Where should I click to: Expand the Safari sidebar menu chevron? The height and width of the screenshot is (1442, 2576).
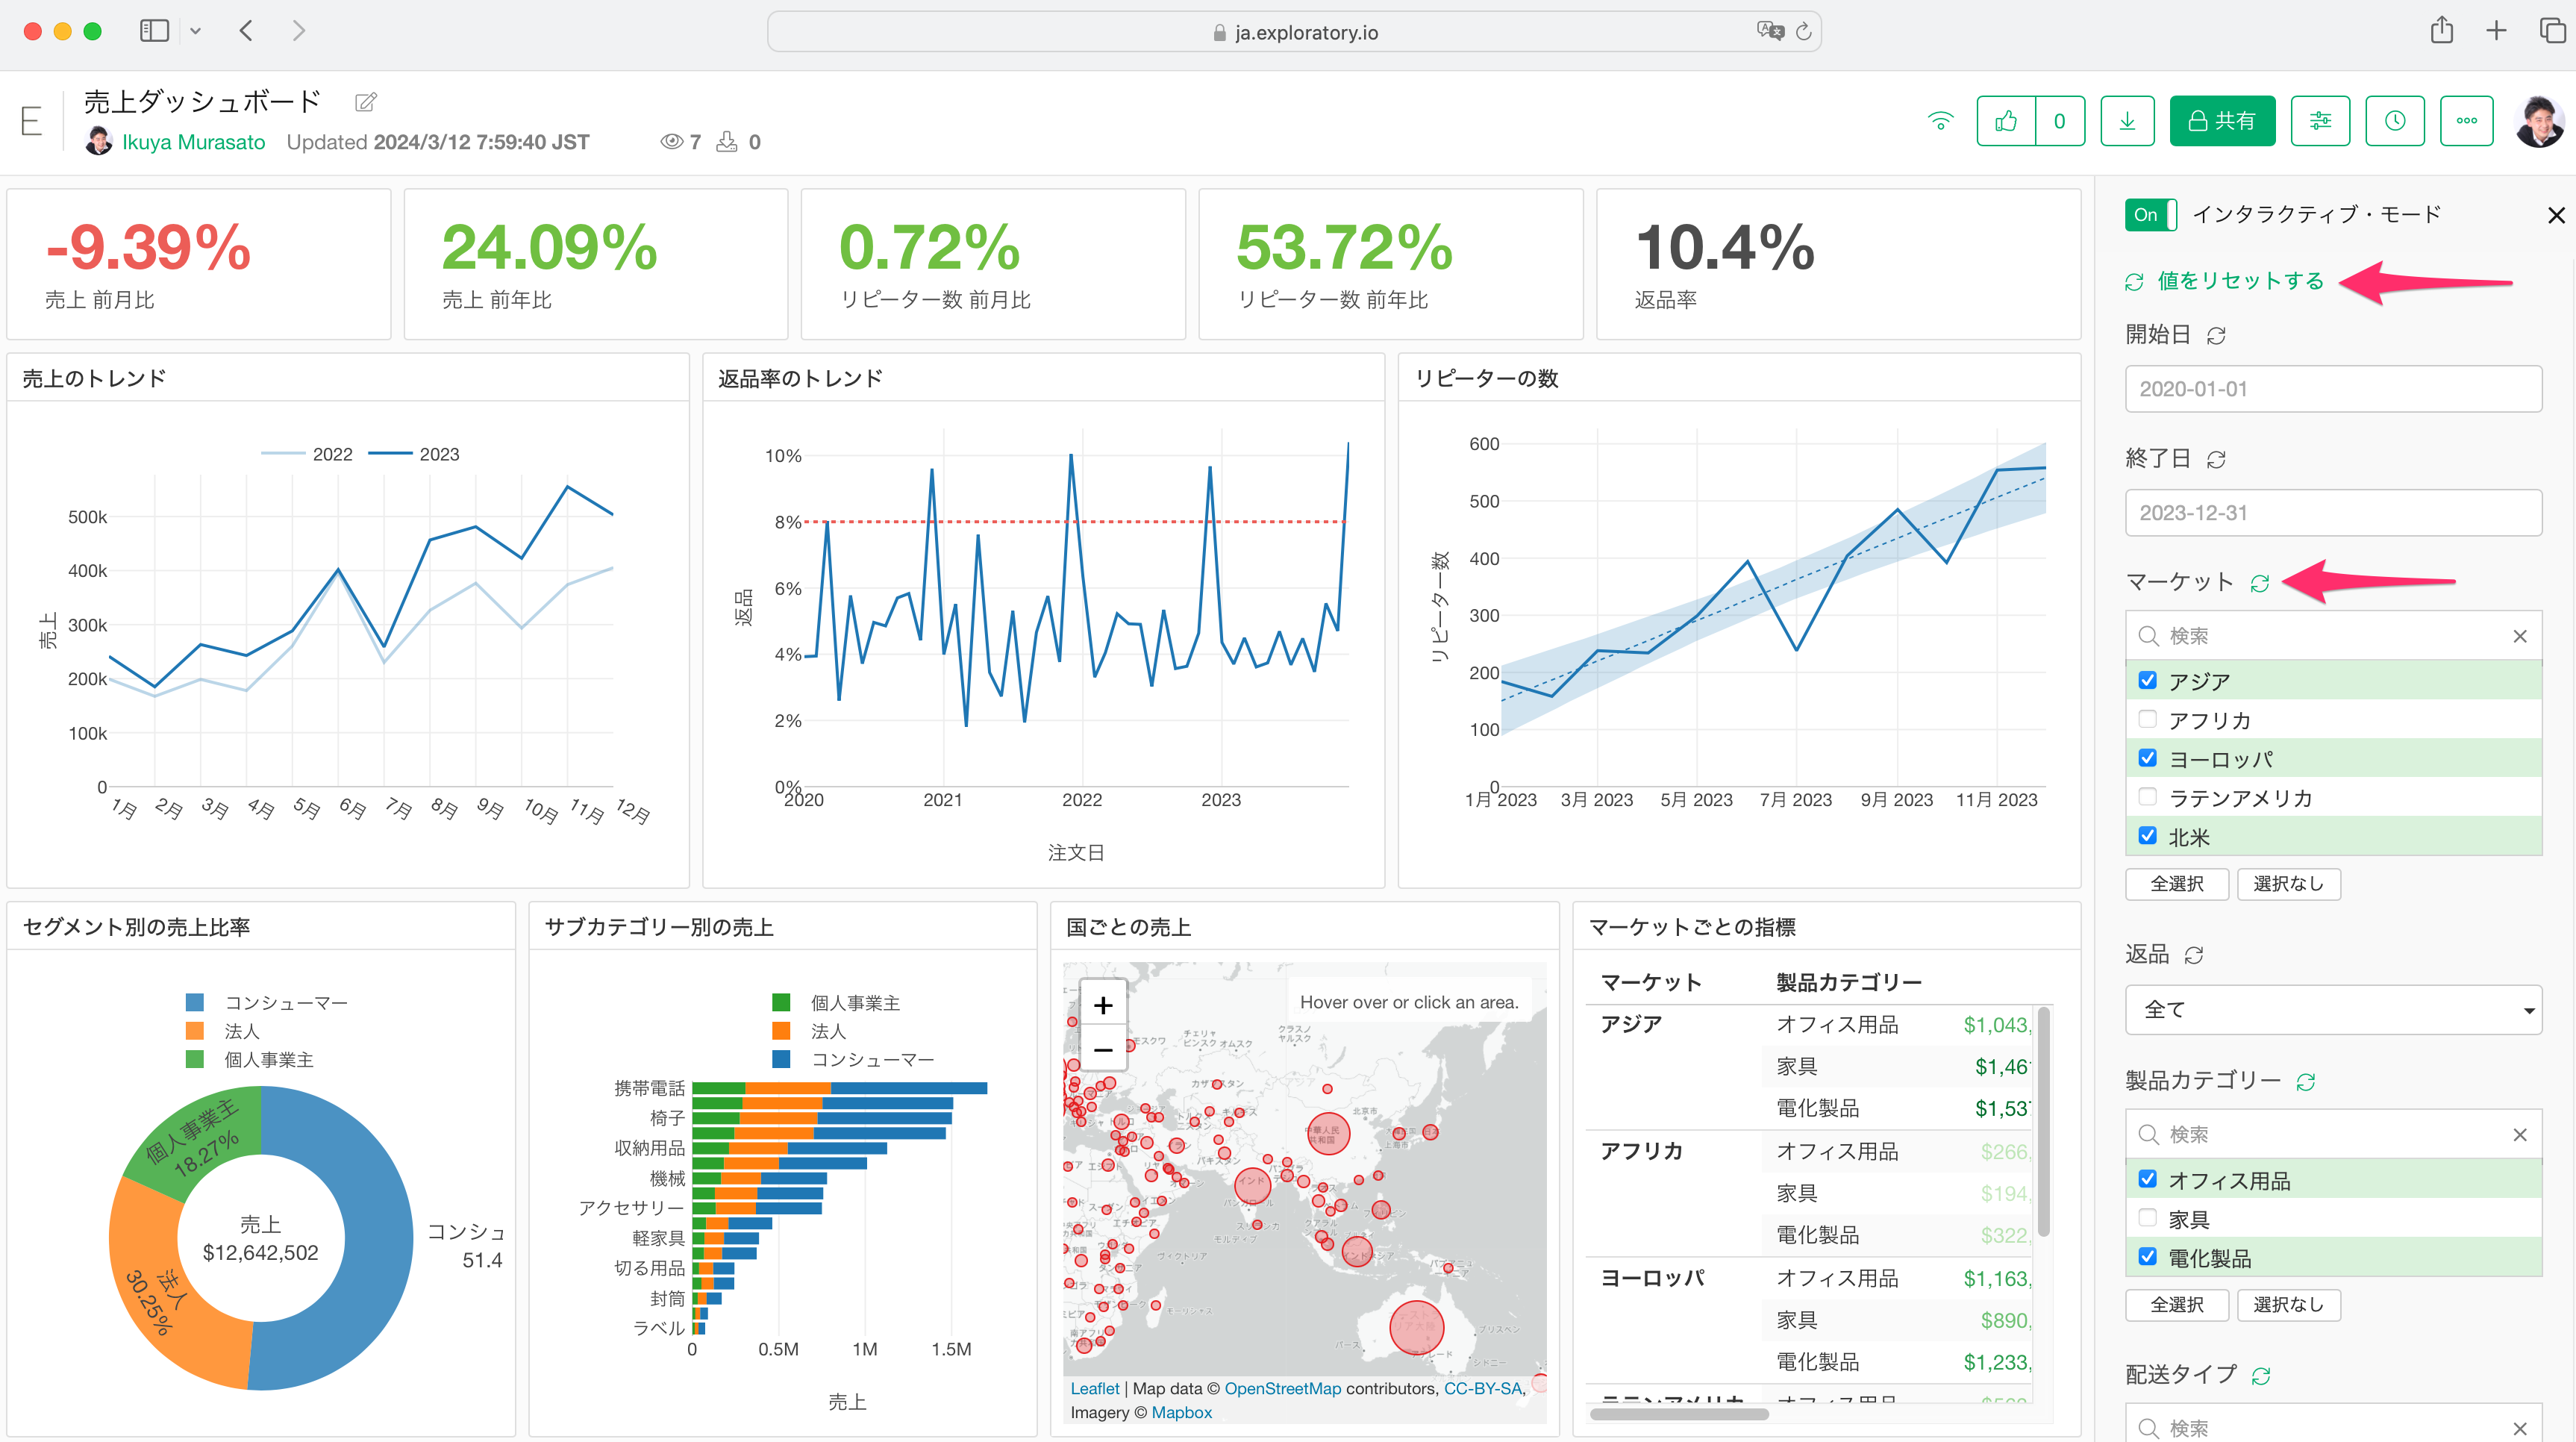(195, 31)
